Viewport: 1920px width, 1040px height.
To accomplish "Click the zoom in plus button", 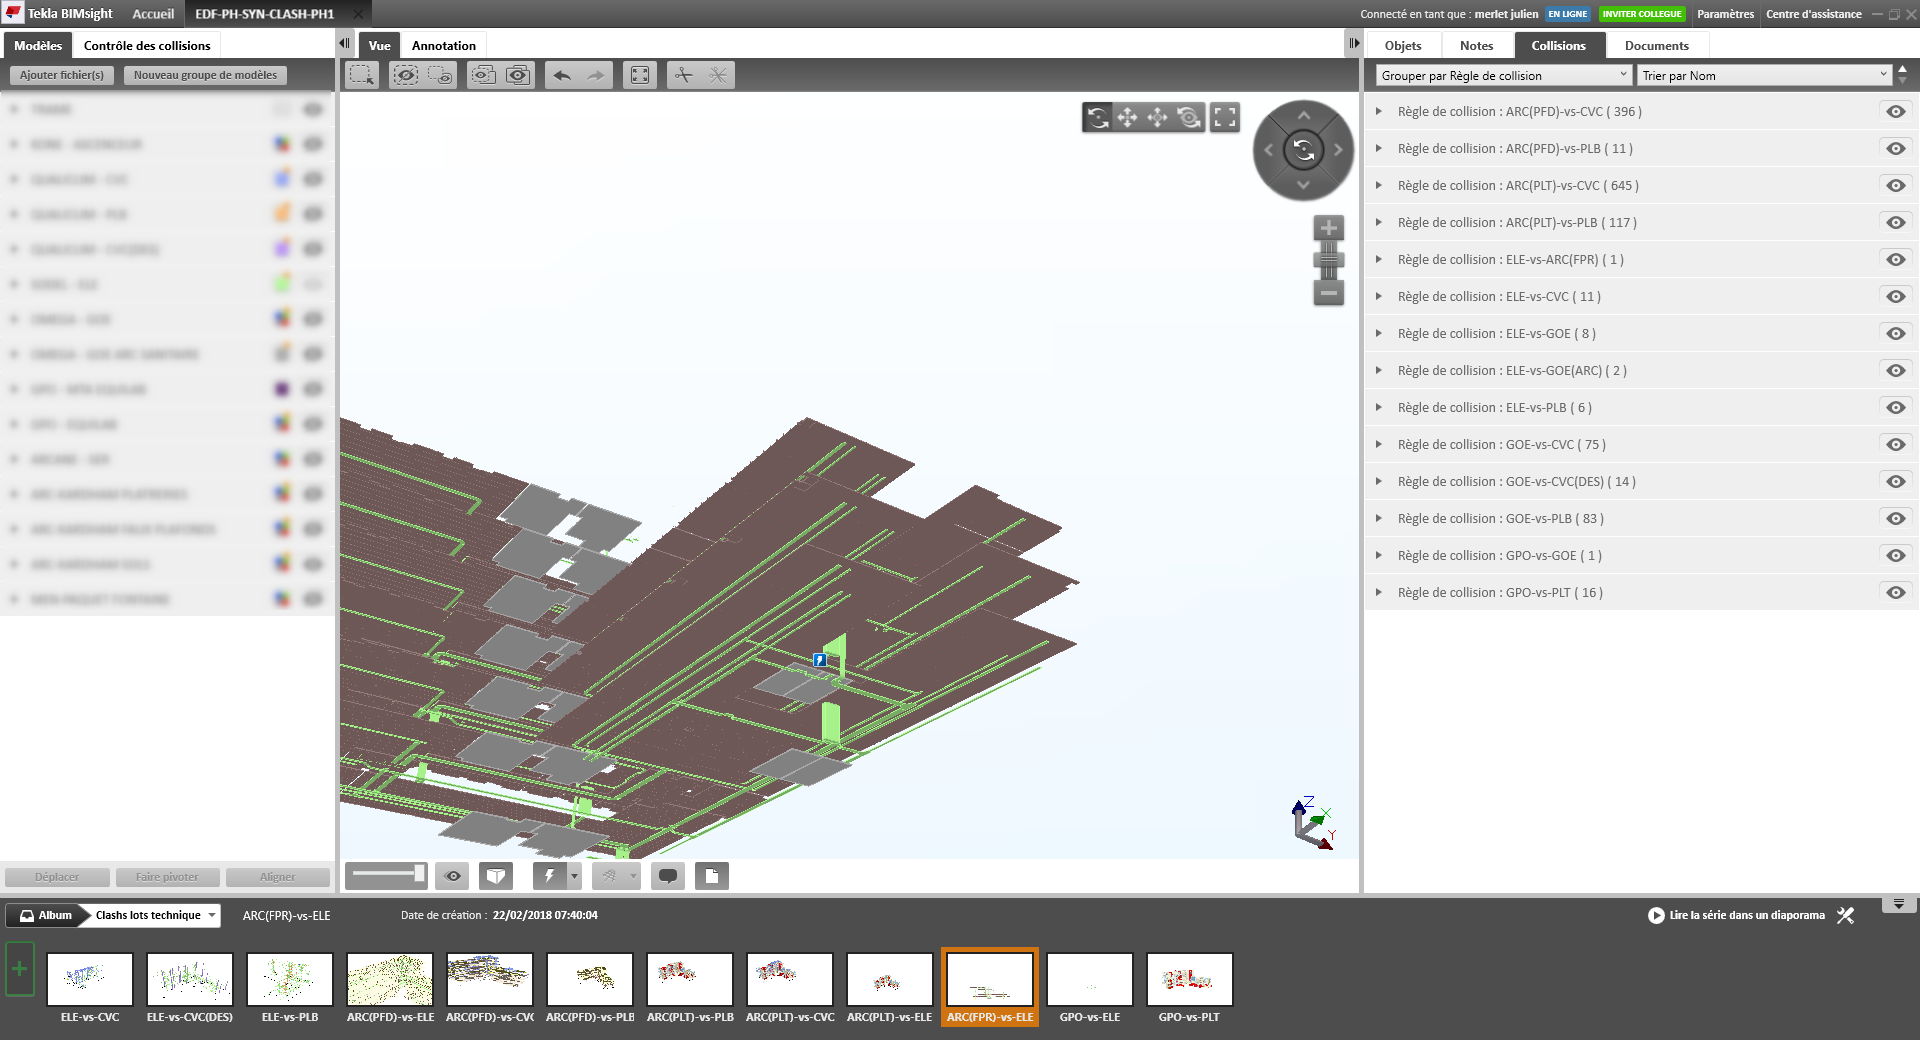I will (1328, 228).
